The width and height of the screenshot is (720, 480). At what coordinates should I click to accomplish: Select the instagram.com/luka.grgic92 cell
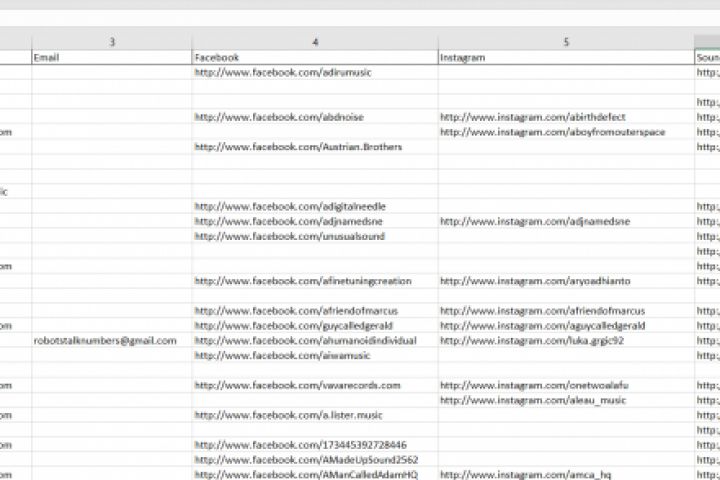(x=566, y=341)
